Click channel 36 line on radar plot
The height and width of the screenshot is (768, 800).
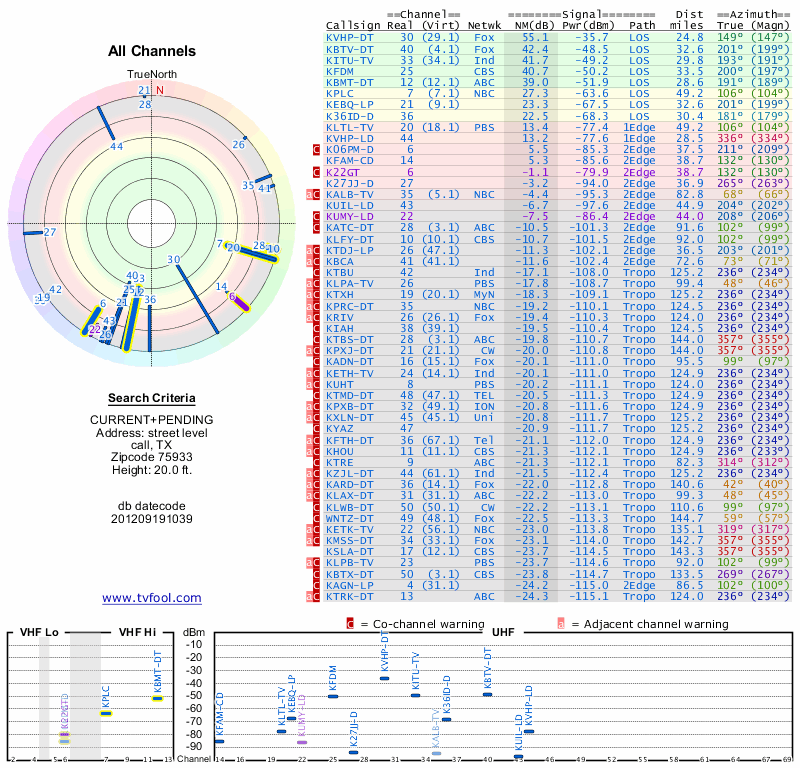coord(149,328)
